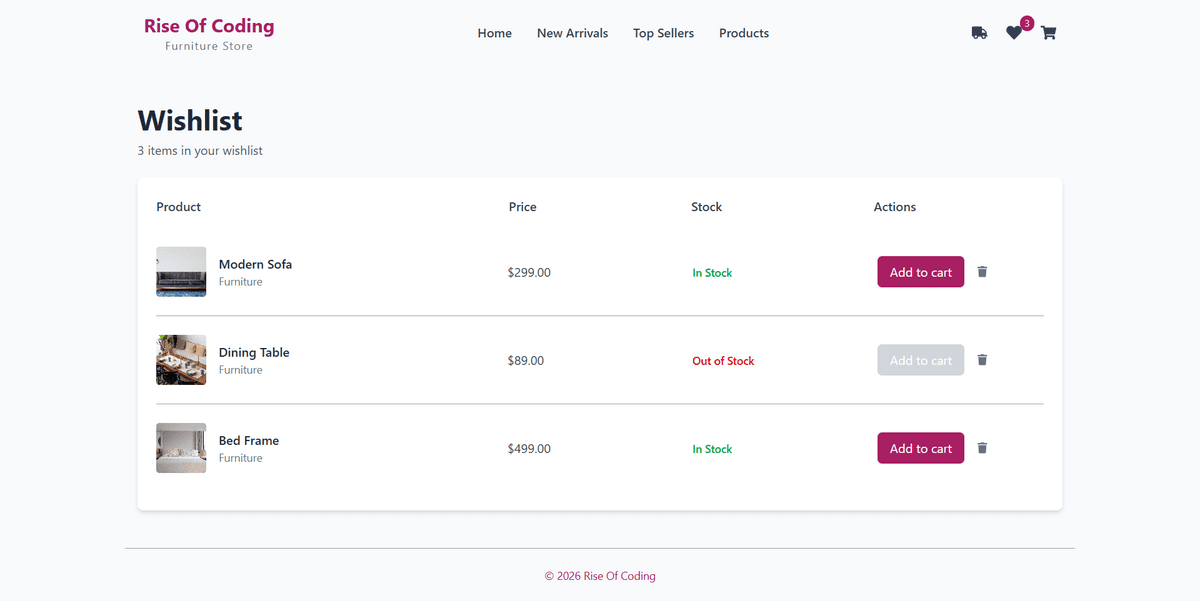Go to the Home menu item

pyautogui.click(x=494, y=33)
